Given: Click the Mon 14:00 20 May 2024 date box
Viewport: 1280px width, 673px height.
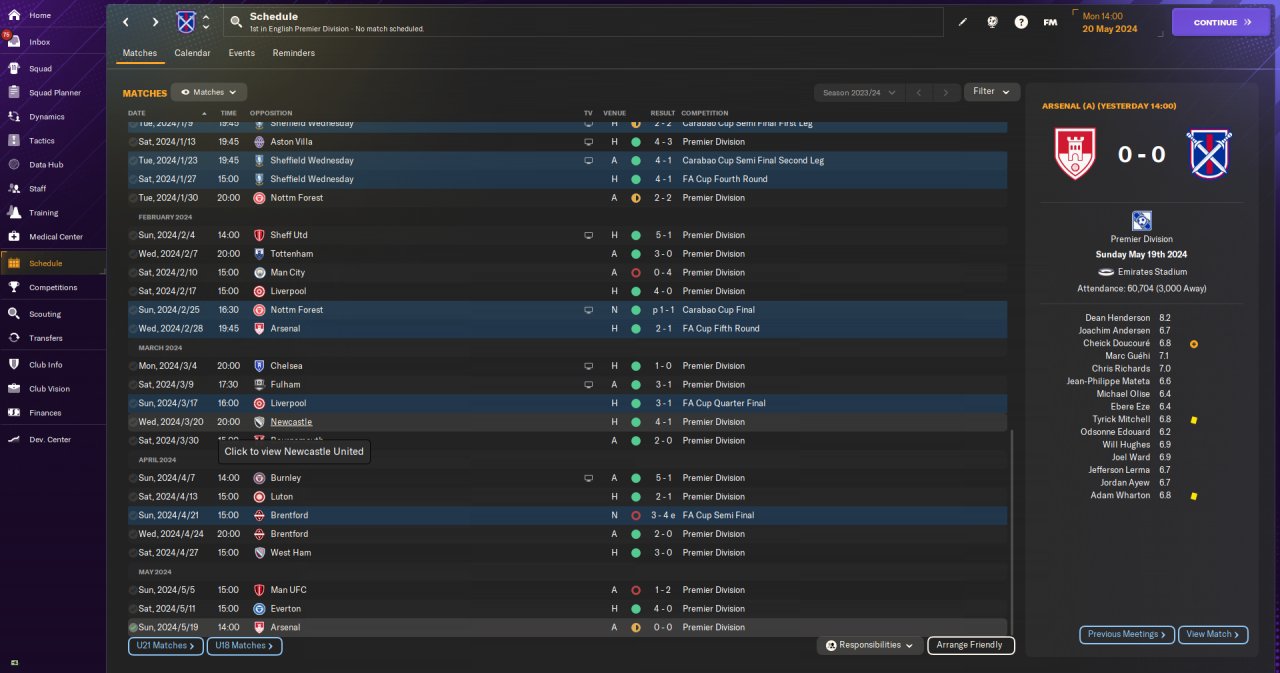Looking at the screenshot, I should (x=1117, y=22).
